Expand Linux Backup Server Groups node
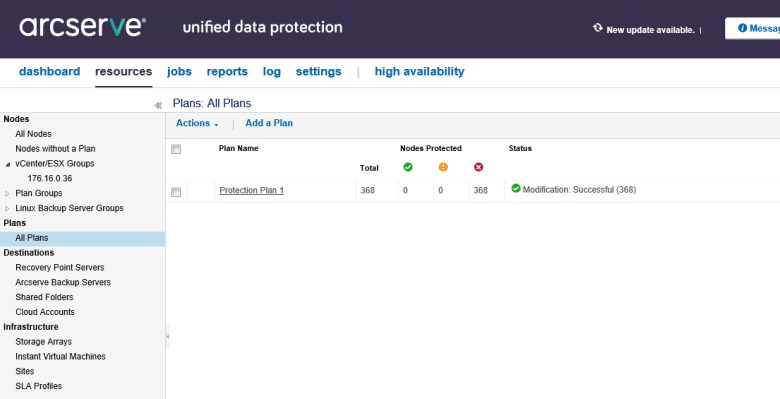This screenshot has width=780, height=399. 7,208
